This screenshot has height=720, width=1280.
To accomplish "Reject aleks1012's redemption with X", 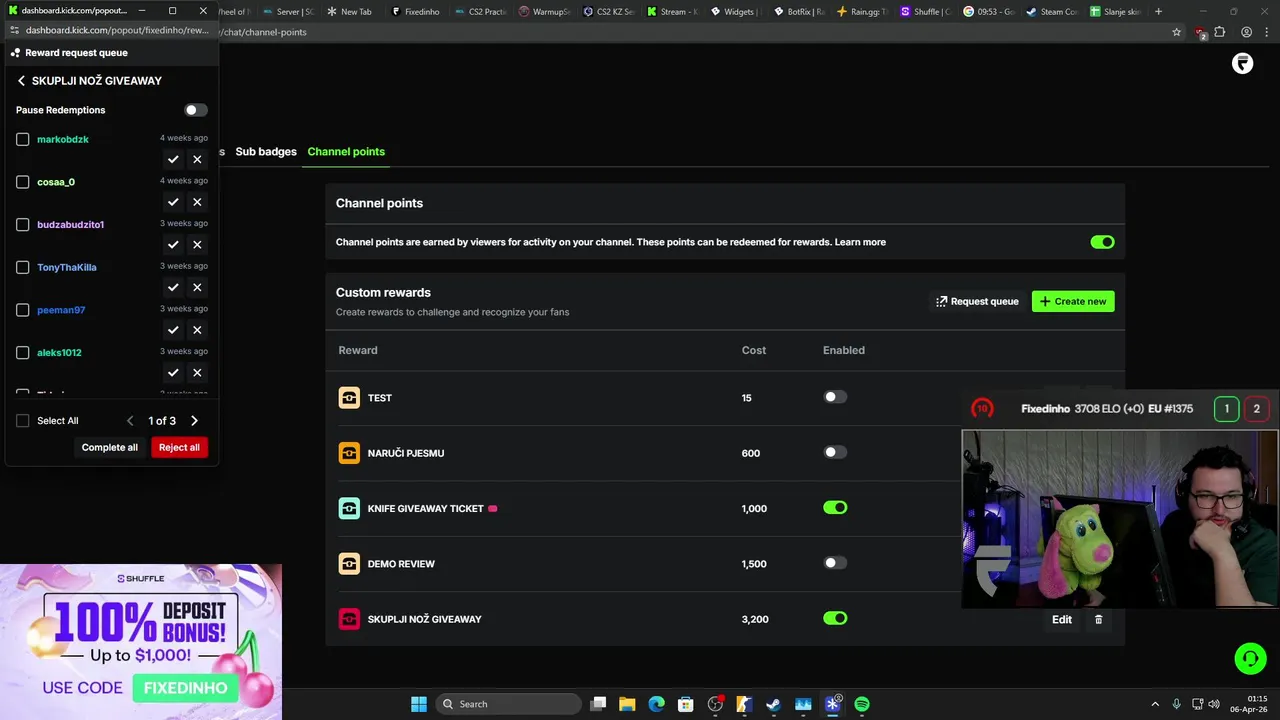I will coord(197,373).
